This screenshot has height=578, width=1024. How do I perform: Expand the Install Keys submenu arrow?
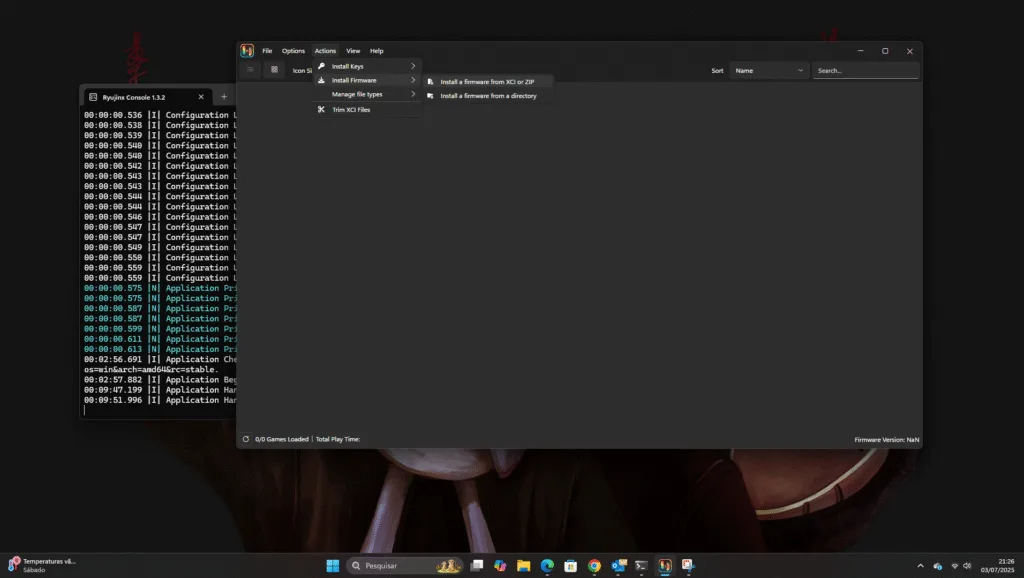pyautogui.click(x=413, y=66)
